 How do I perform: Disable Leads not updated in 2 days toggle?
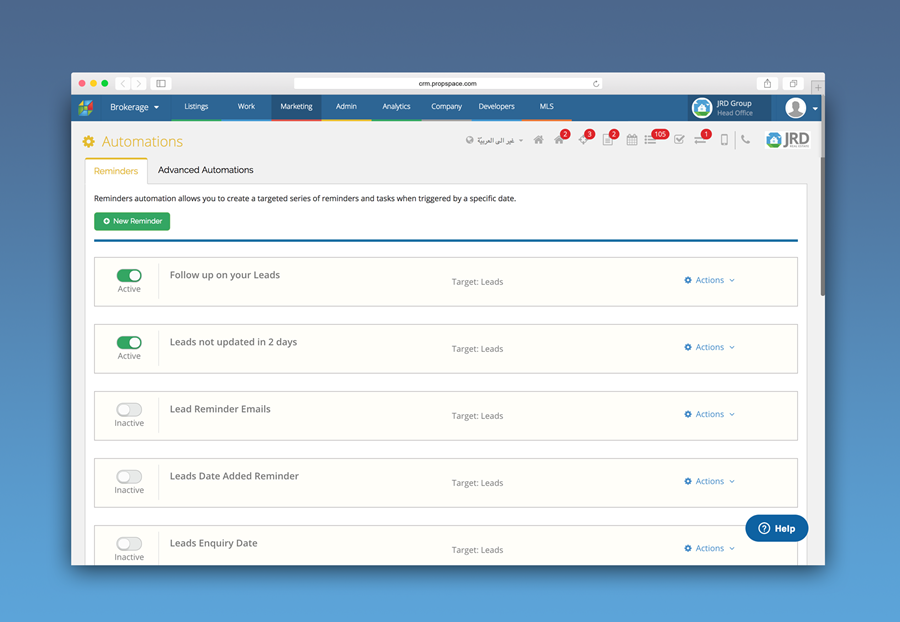tap(129, 343)
